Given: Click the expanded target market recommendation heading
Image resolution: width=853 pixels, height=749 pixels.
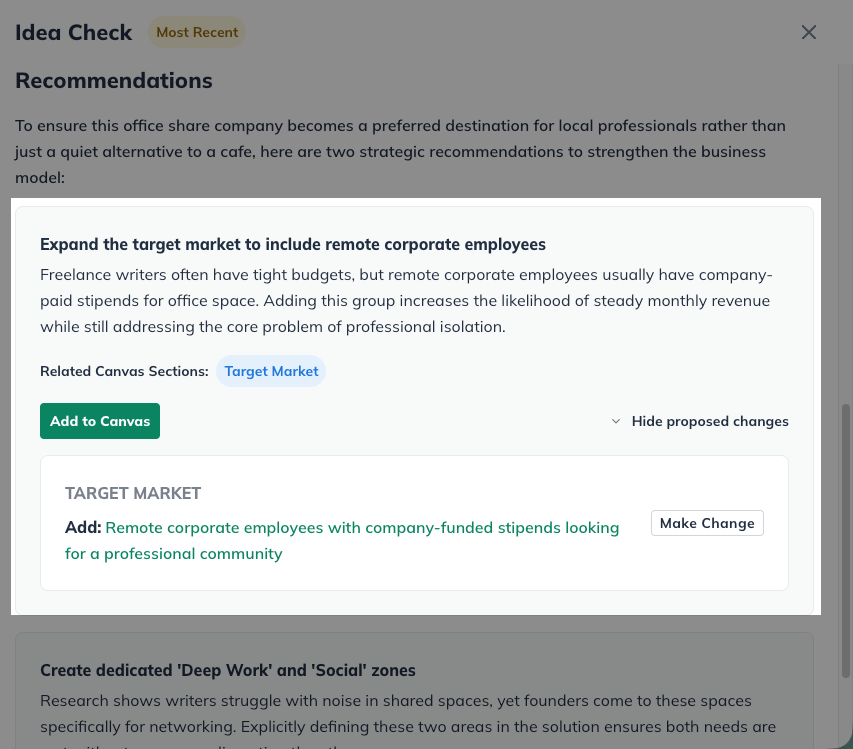Looking at the screenshot, I should tap(293, 243).
